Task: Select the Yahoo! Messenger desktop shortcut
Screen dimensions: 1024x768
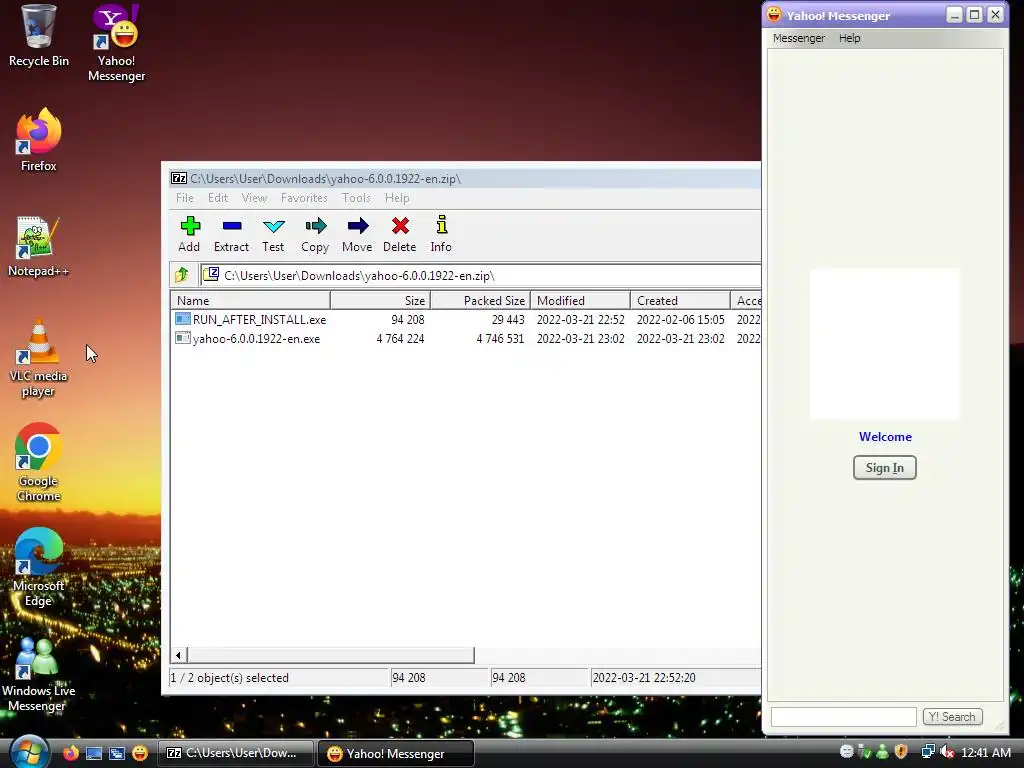Action: pyautogui.click(x=116, y=43)
